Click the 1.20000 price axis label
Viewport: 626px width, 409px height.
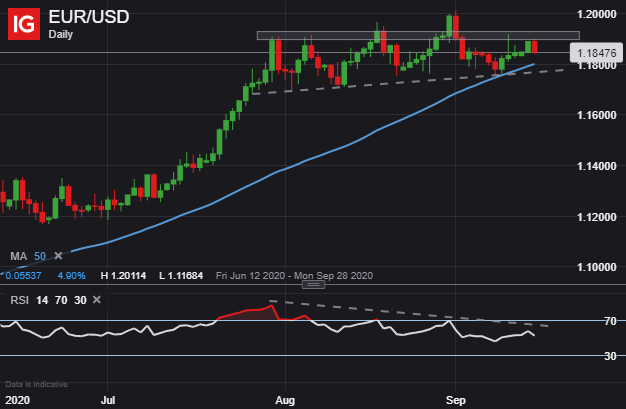[x=596, y=14]
